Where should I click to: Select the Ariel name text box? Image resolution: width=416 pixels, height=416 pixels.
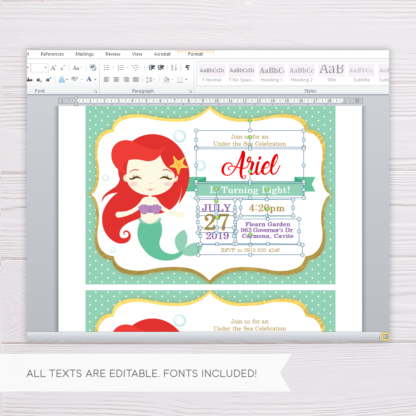(251, 165)
